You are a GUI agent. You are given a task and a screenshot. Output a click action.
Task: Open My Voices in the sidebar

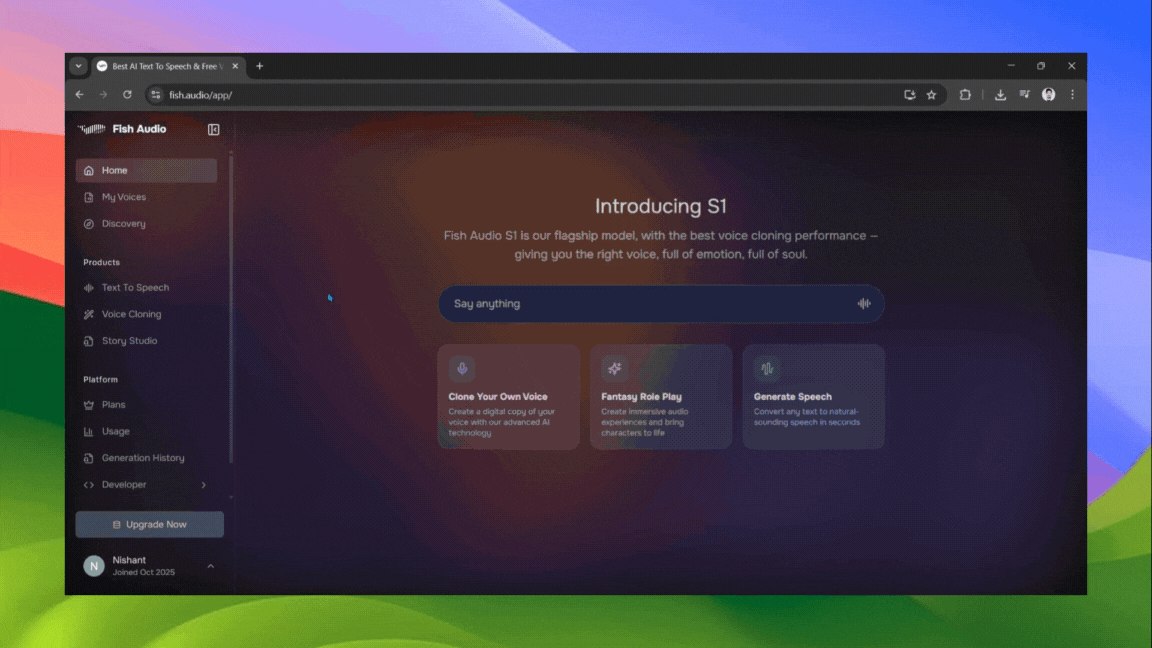(124, 197)
